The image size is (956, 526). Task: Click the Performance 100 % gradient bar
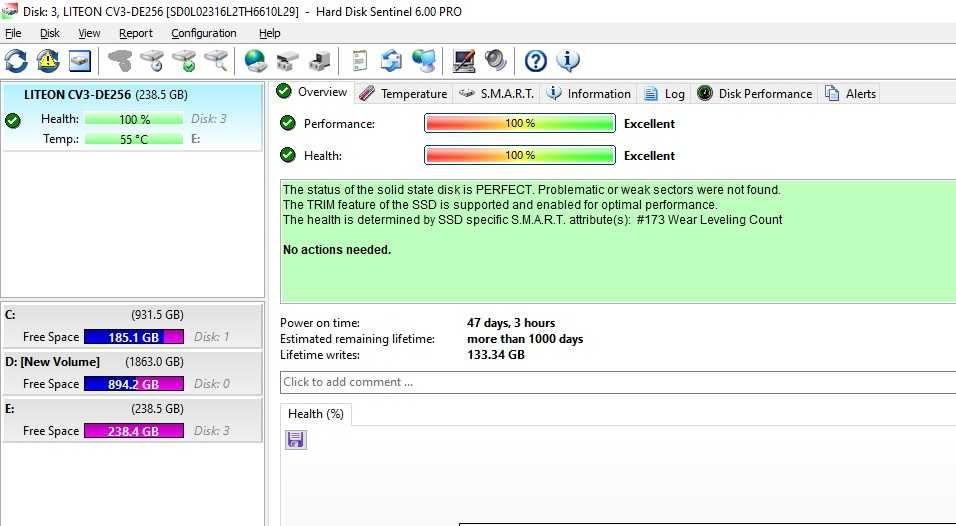[519, 123]
